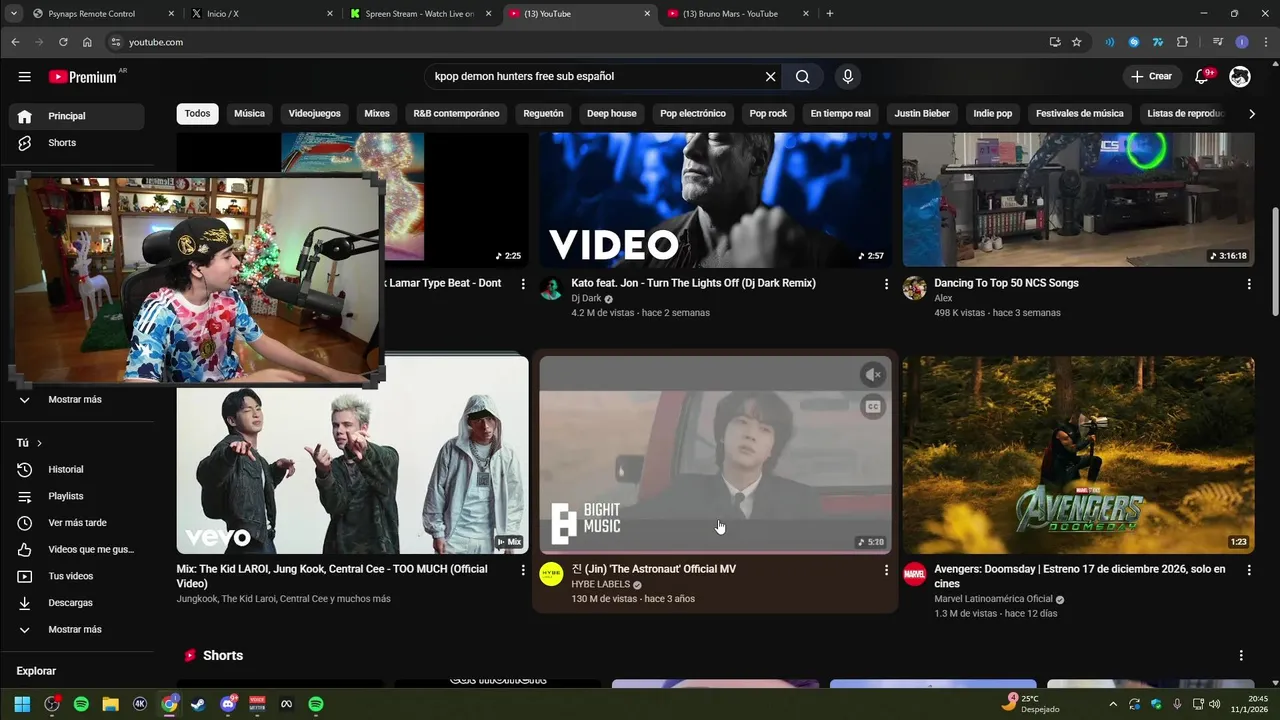The width and height of the screenshot is (1280, 720).
Task: Unmute the Astronaut preview video
Action: (873, 375)
